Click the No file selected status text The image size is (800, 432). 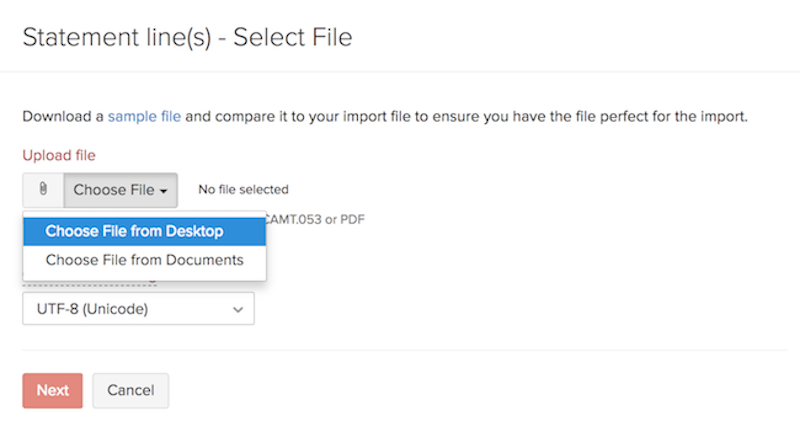(x=243, y=189)
